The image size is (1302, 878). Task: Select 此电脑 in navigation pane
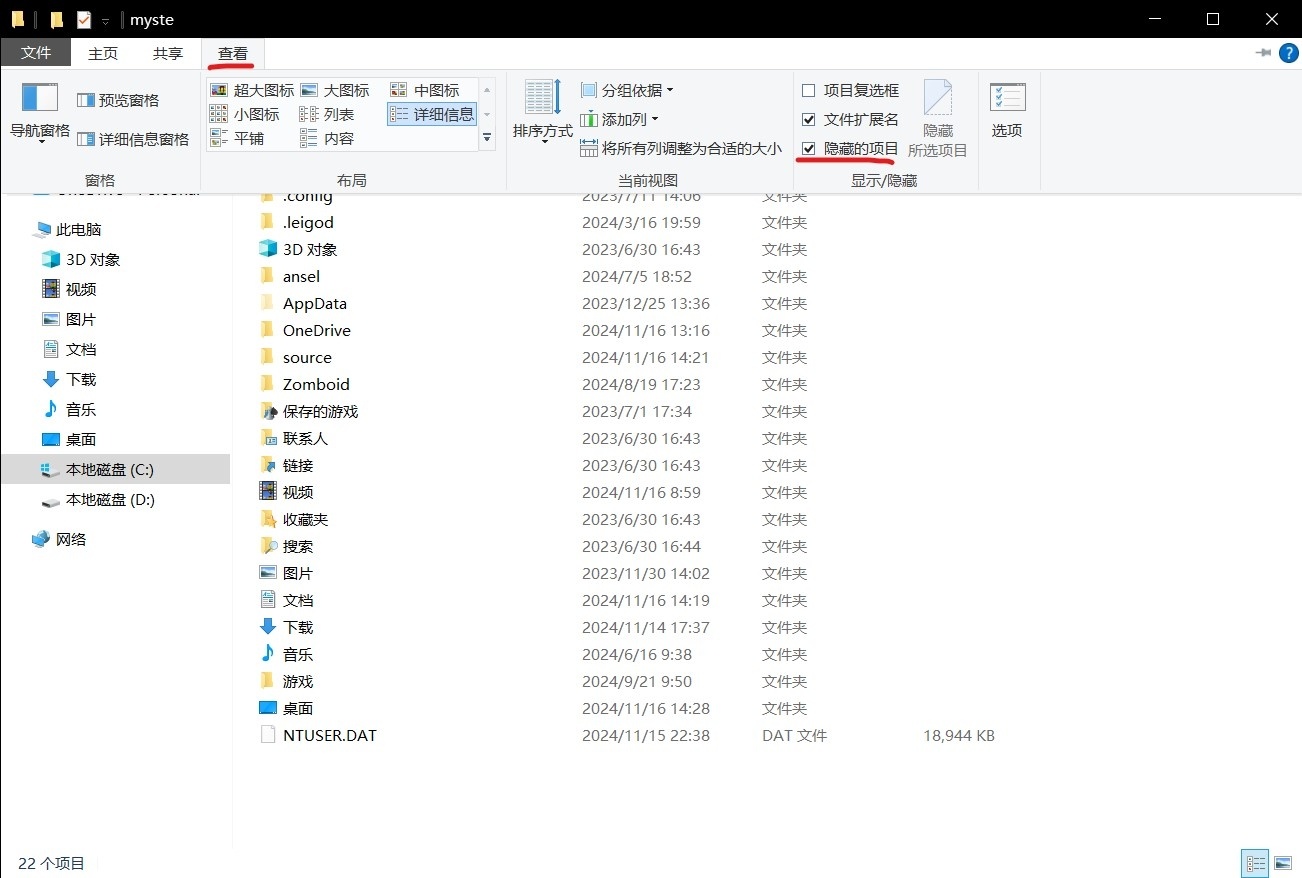click(68, 229)
